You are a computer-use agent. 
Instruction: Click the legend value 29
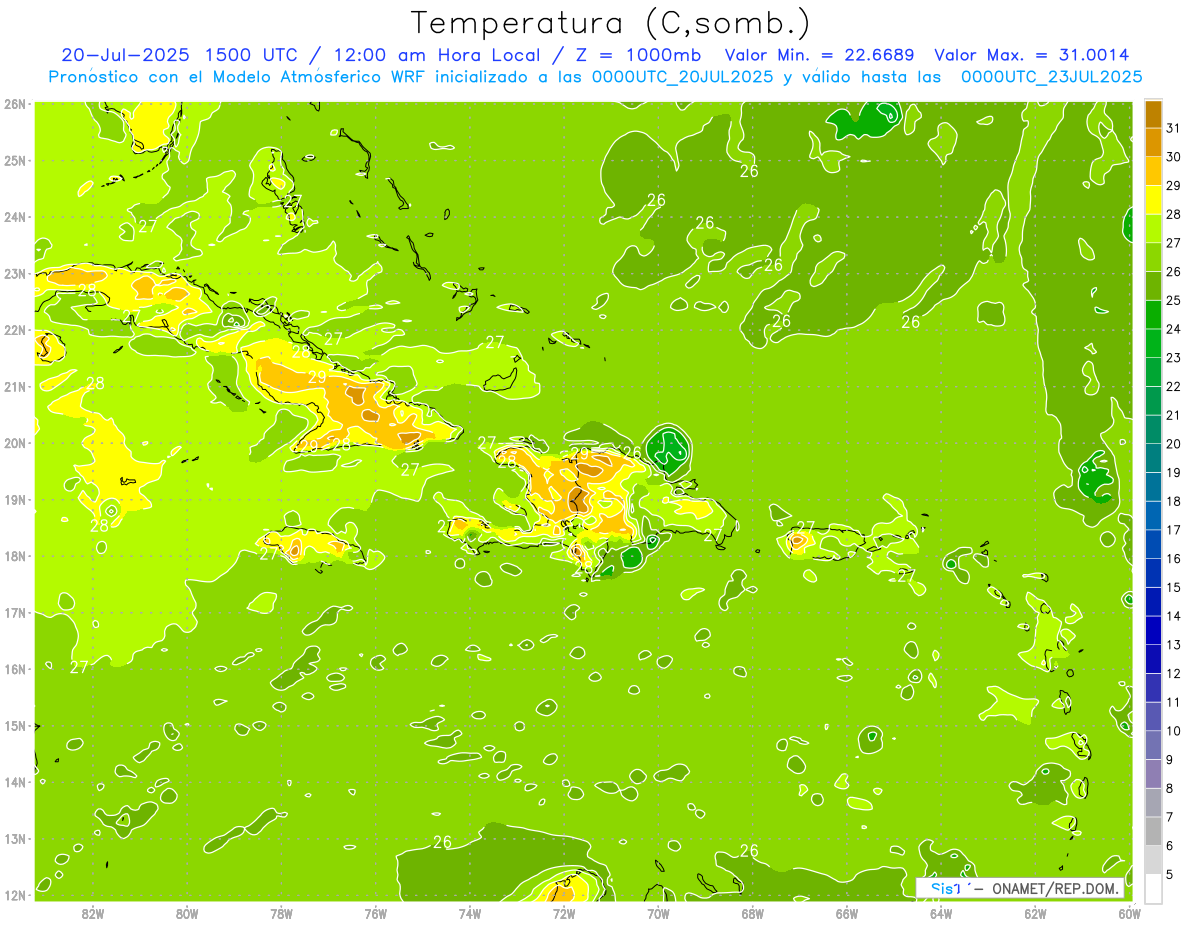[x=1173, y=185]
